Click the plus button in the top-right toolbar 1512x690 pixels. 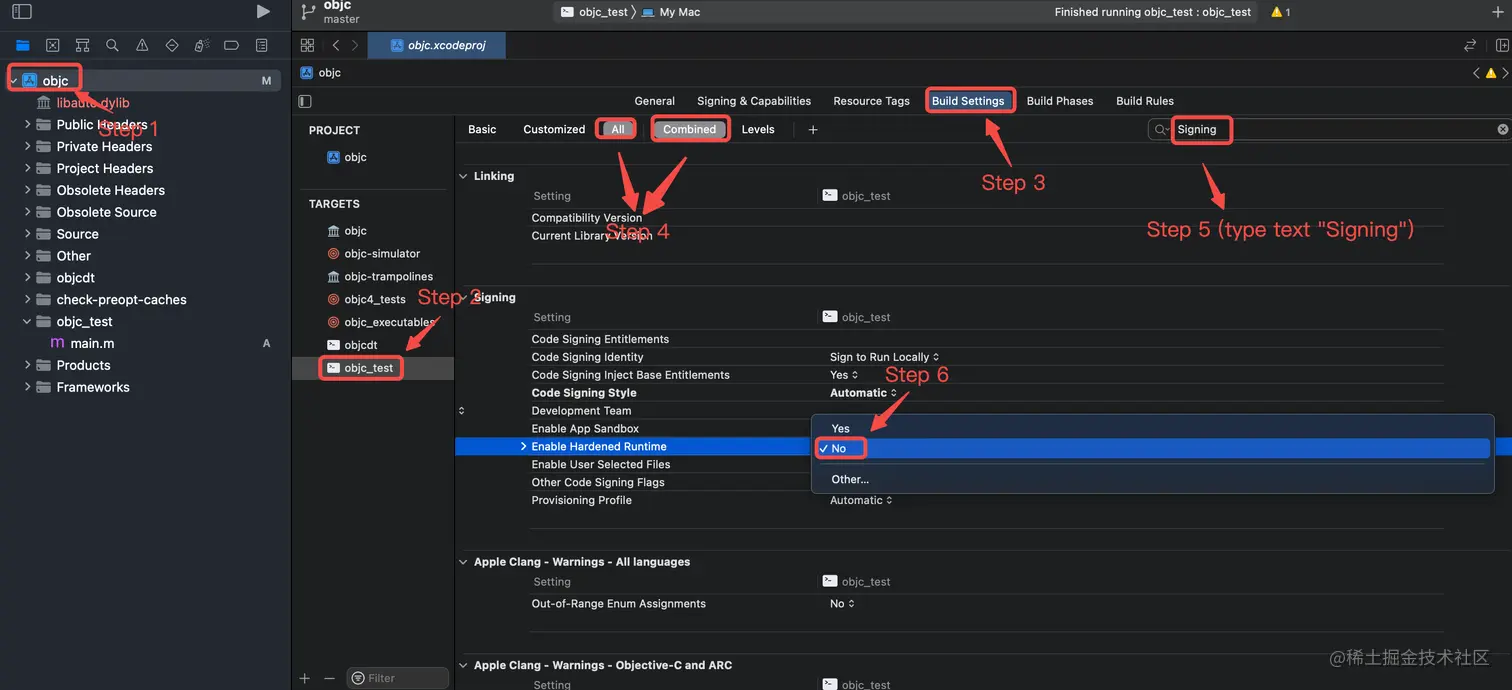click(1497, 12)
